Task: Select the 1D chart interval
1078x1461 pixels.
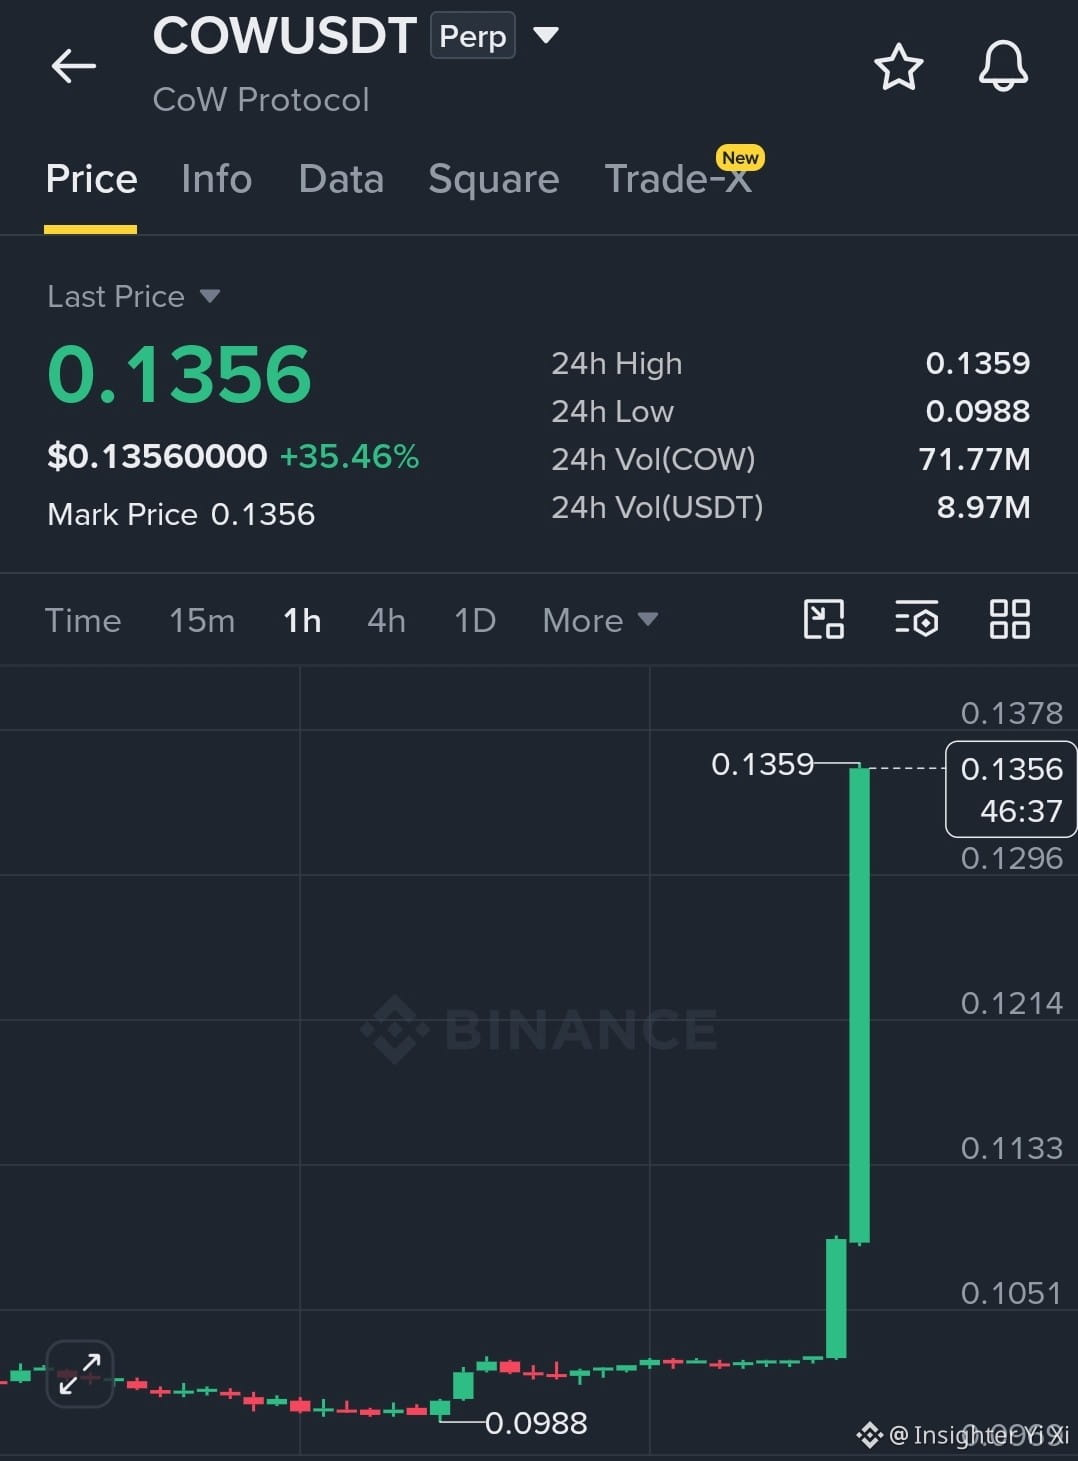Action: tap(475, 620)
